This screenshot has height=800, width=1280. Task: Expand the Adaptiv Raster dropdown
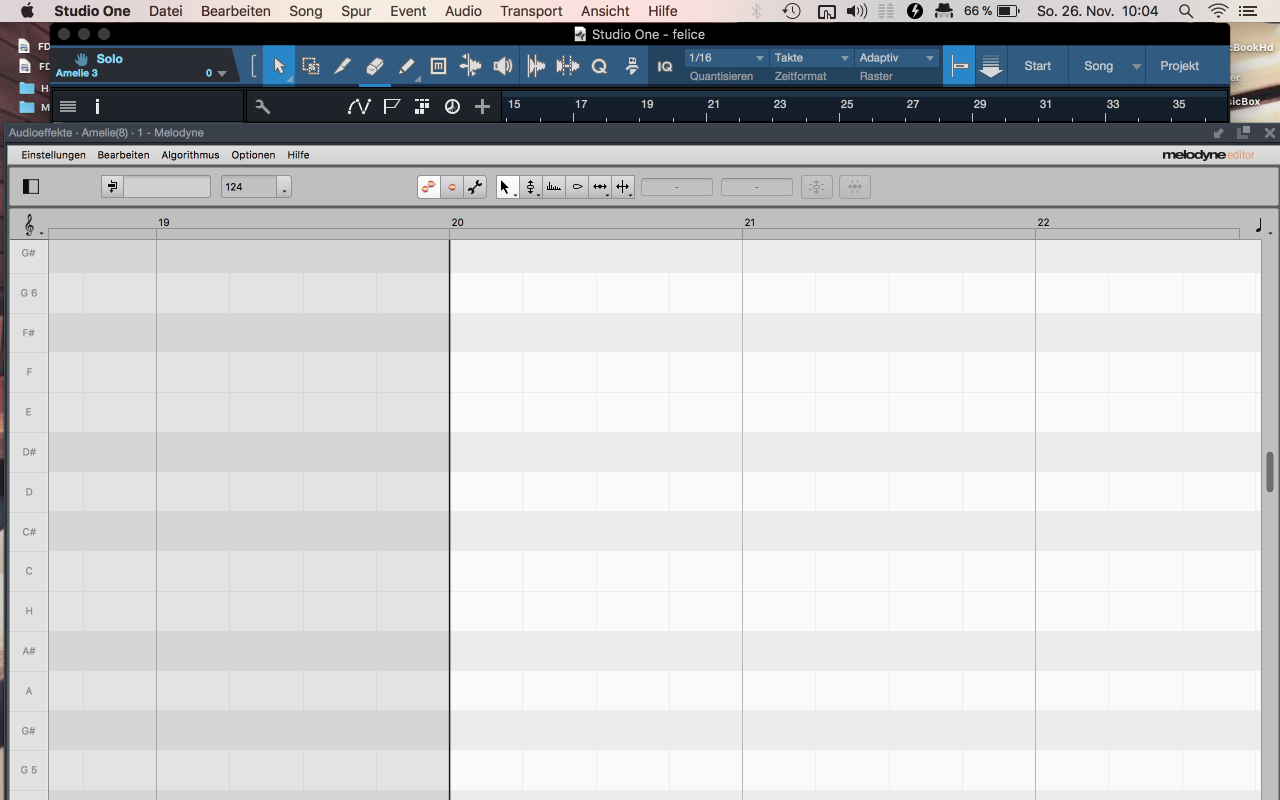coord(897,58)
